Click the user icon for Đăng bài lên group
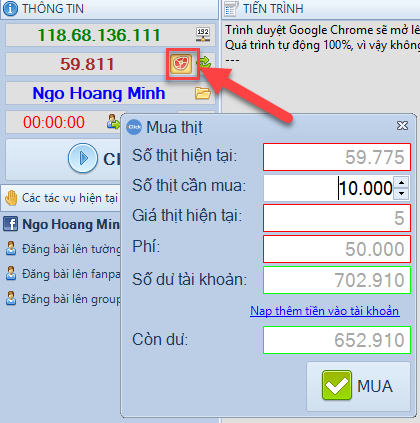420x423 pixels. point(11,299)
